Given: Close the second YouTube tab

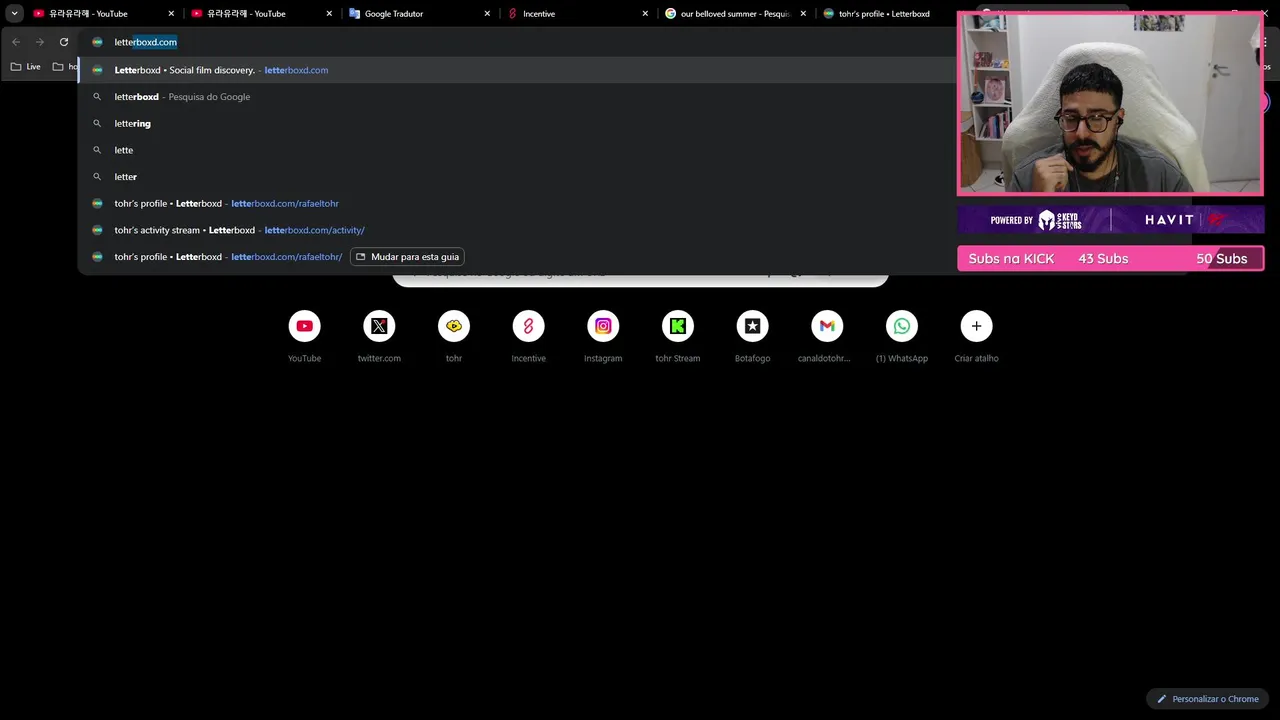Looking at the screenshot, I should (x=329, y=14).
